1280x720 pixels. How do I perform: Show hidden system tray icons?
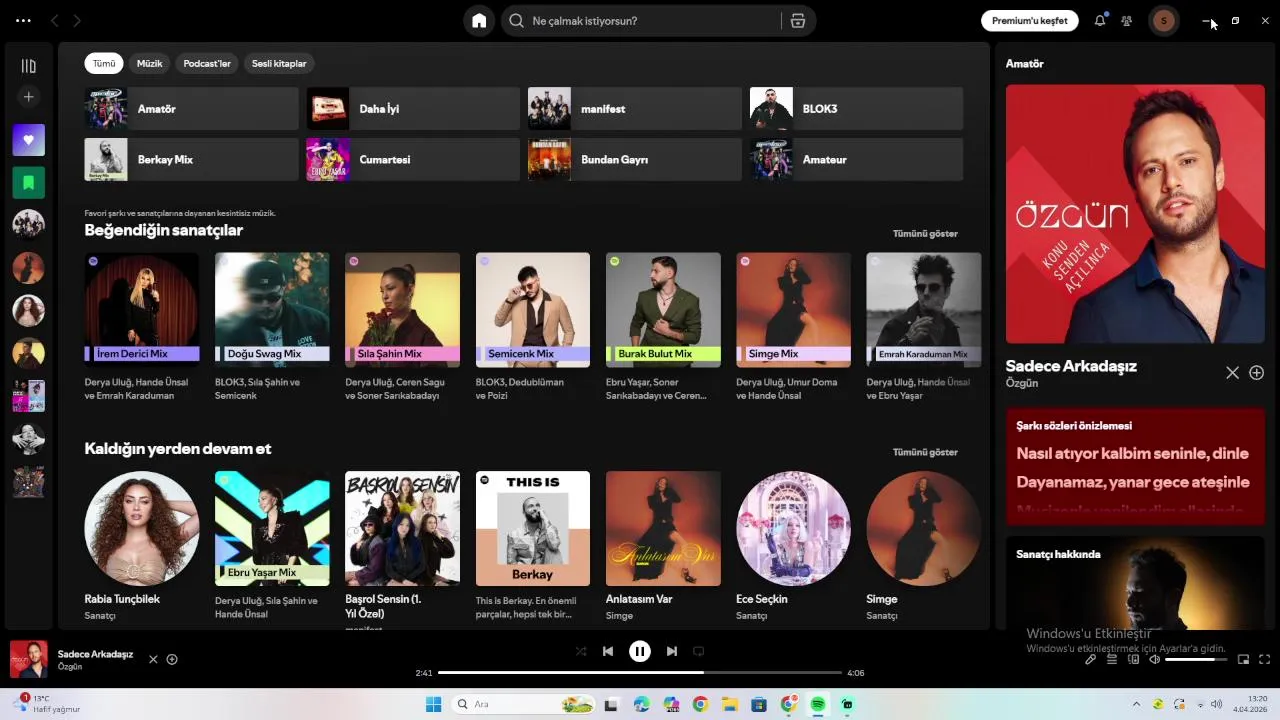[x=1136, y=704]
